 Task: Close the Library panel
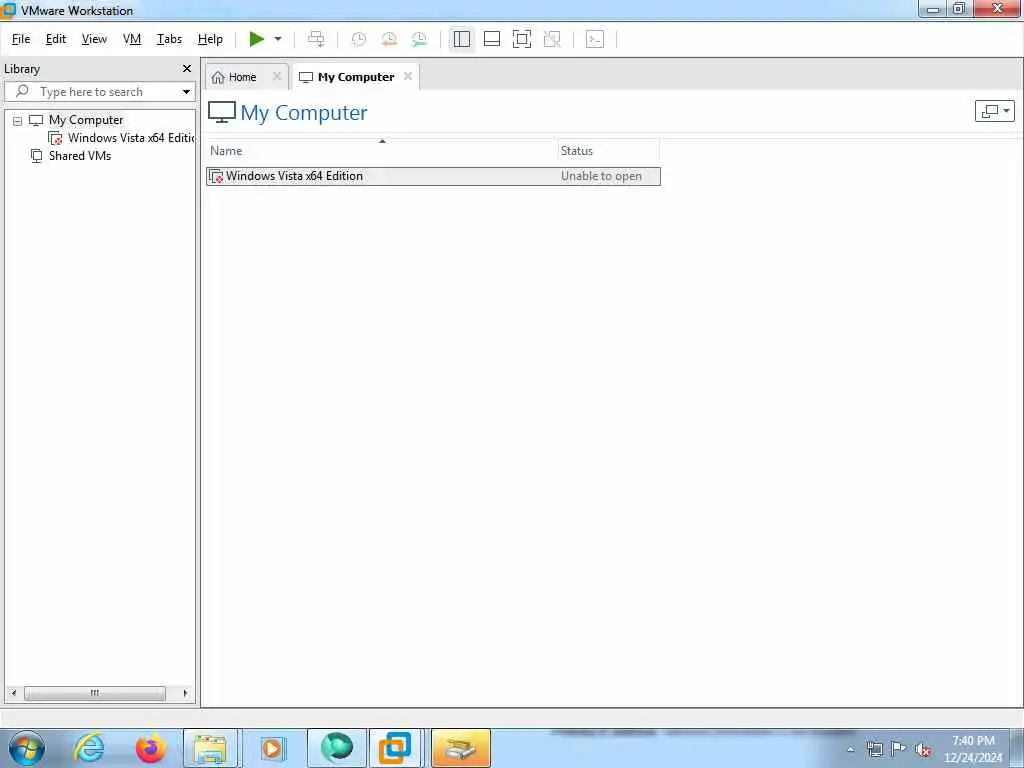point(187,69)
